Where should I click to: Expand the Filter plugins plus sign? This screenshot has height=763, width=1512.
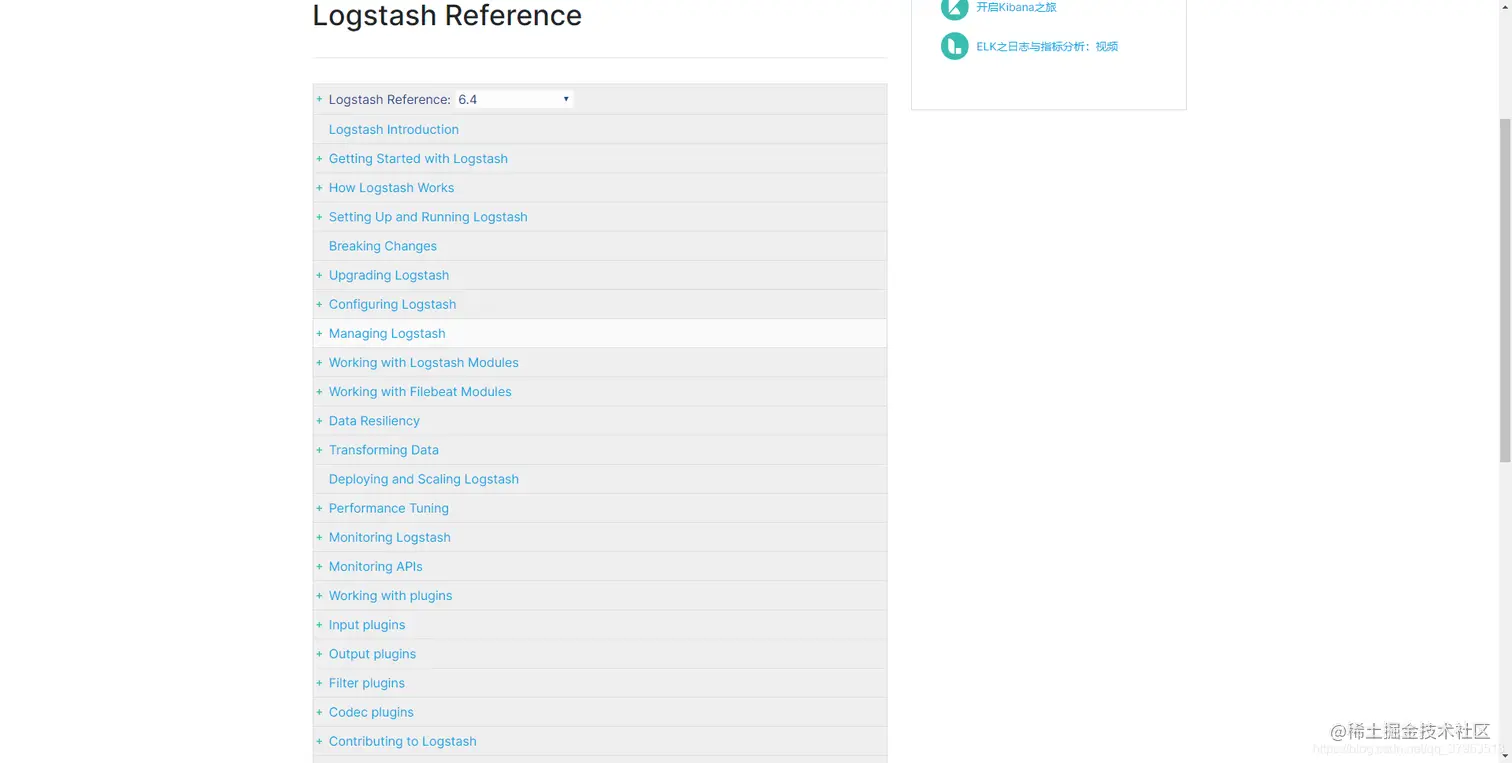click(x=319, y=682)
